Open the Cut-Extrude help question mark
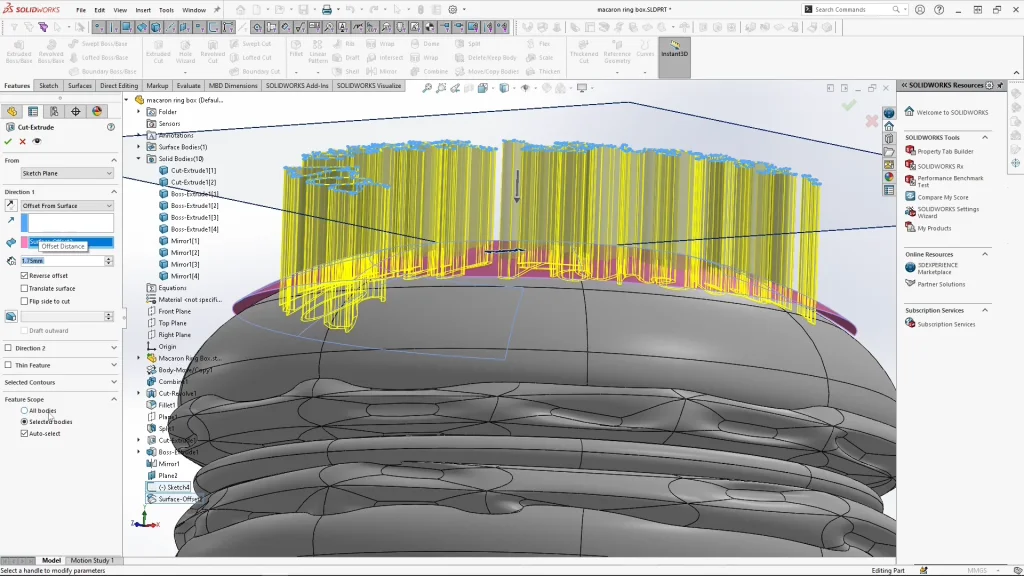Viewport: 1024px width, 576px height. click(x=111, y=127)
